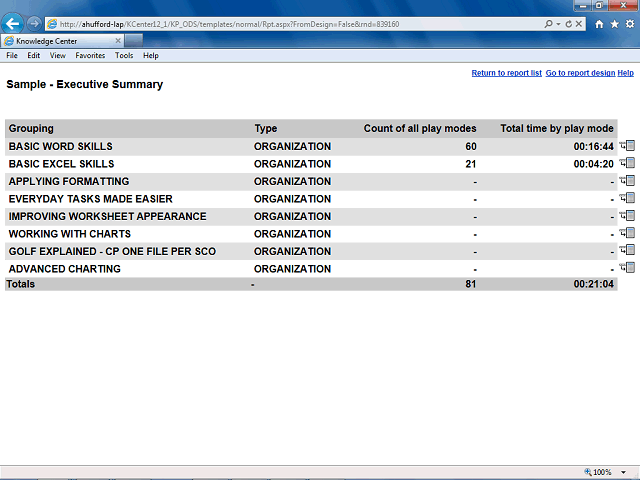This screenshot has height=480, width=640.
Task: Open the zoom level dropdown arrow
Action: pos(623,472)
